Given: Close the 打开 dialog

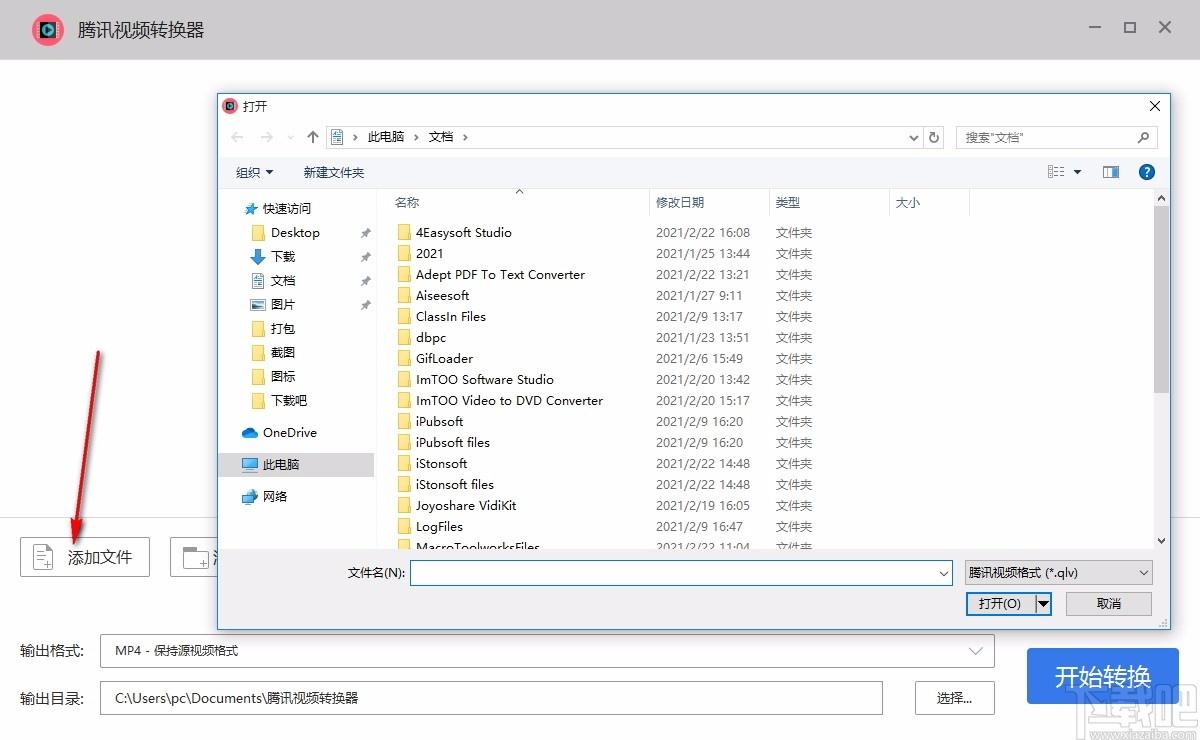Looking at the screenshot, I should (x=1155, y=106).
